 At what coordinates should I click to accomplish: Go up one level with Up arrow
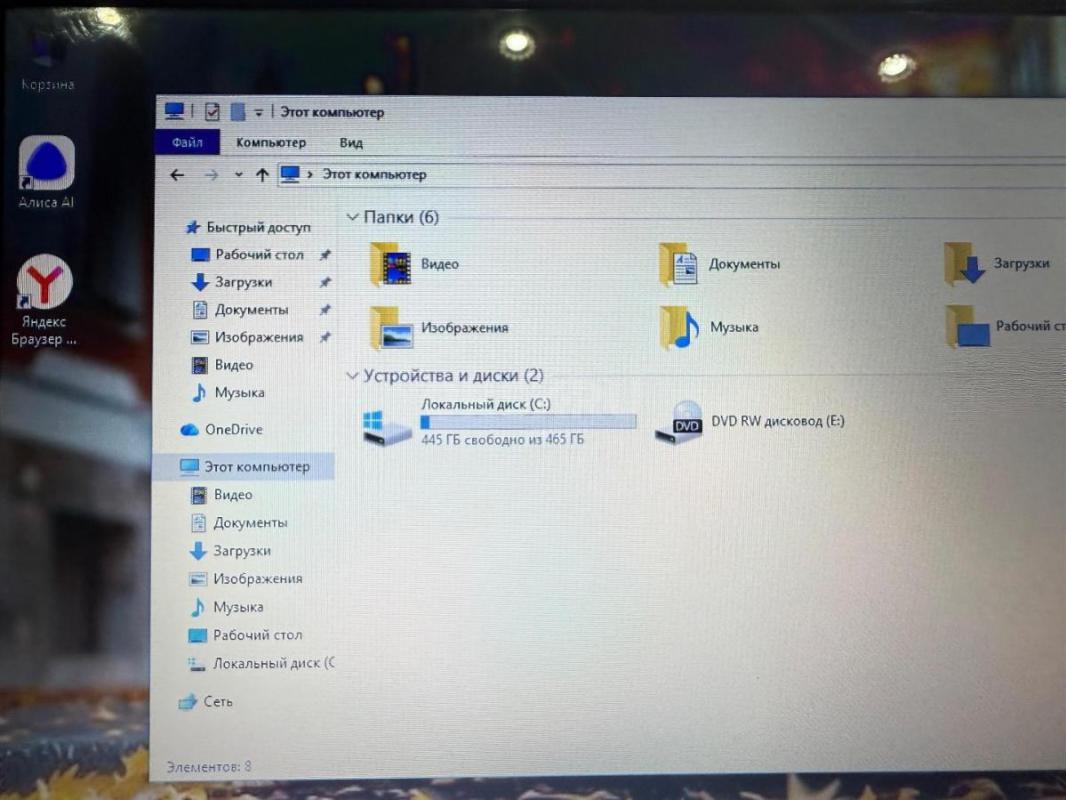(x=262, y=175)
